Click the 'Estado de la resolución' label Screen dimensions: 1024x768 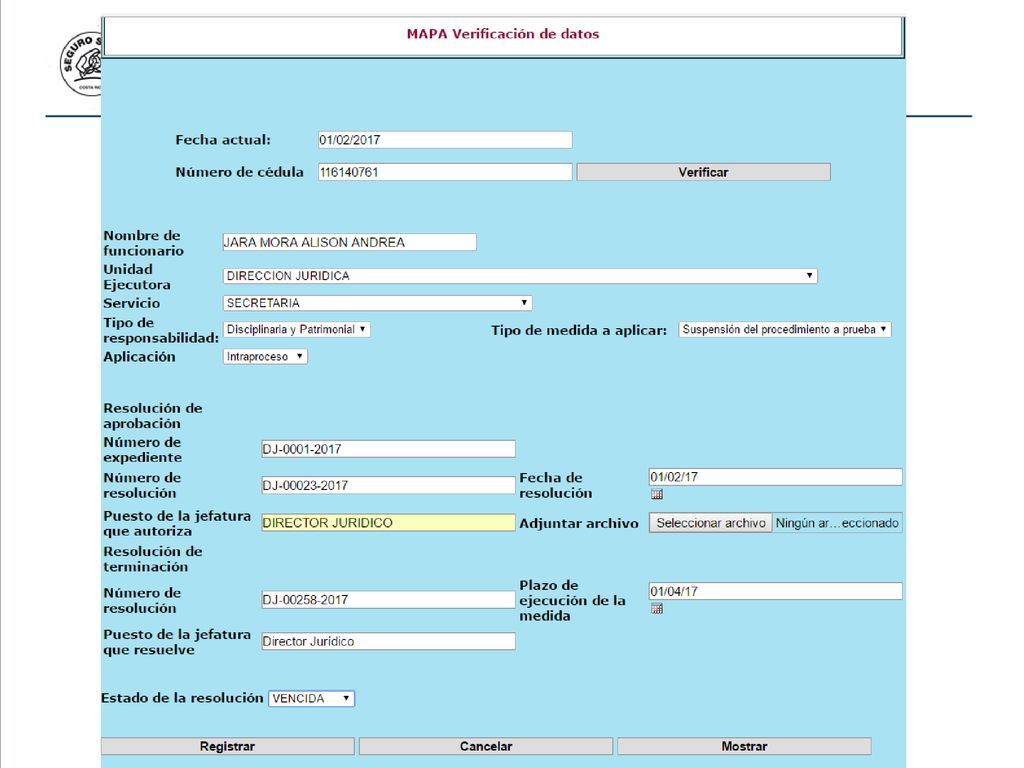[182, 698]
